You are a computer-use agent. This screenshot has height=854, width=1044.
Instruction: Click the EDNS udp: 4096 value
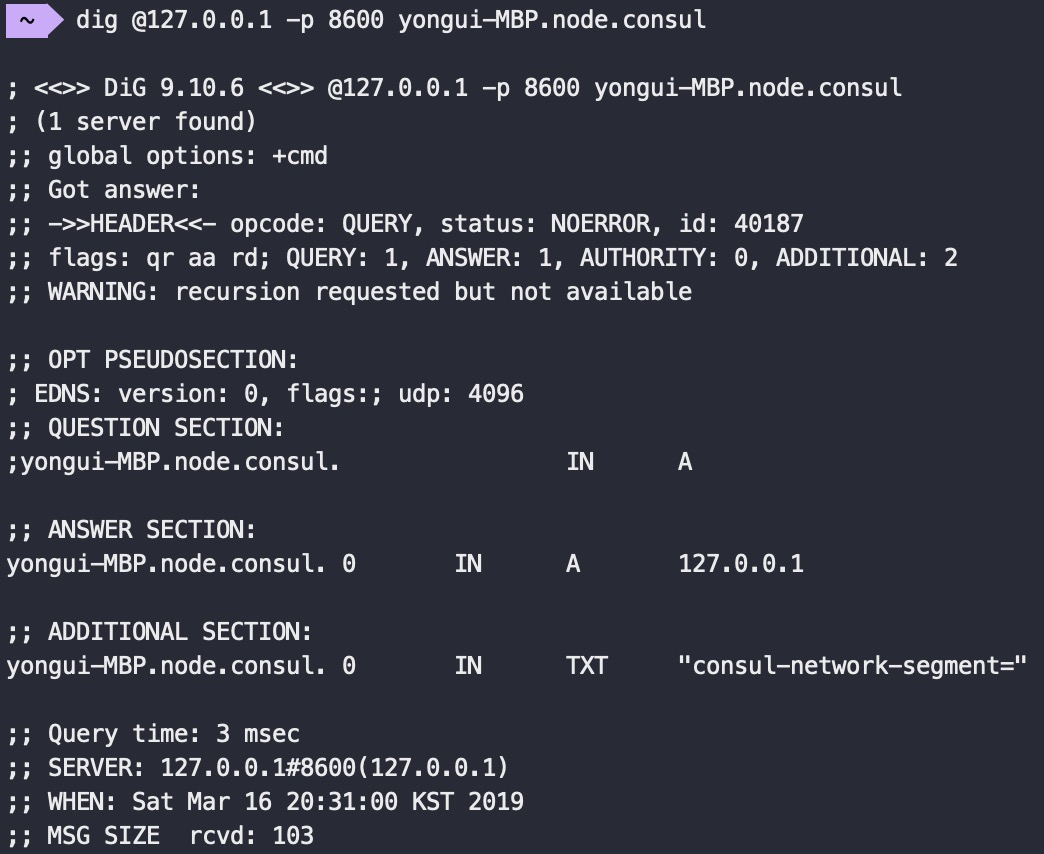(461, 394)
